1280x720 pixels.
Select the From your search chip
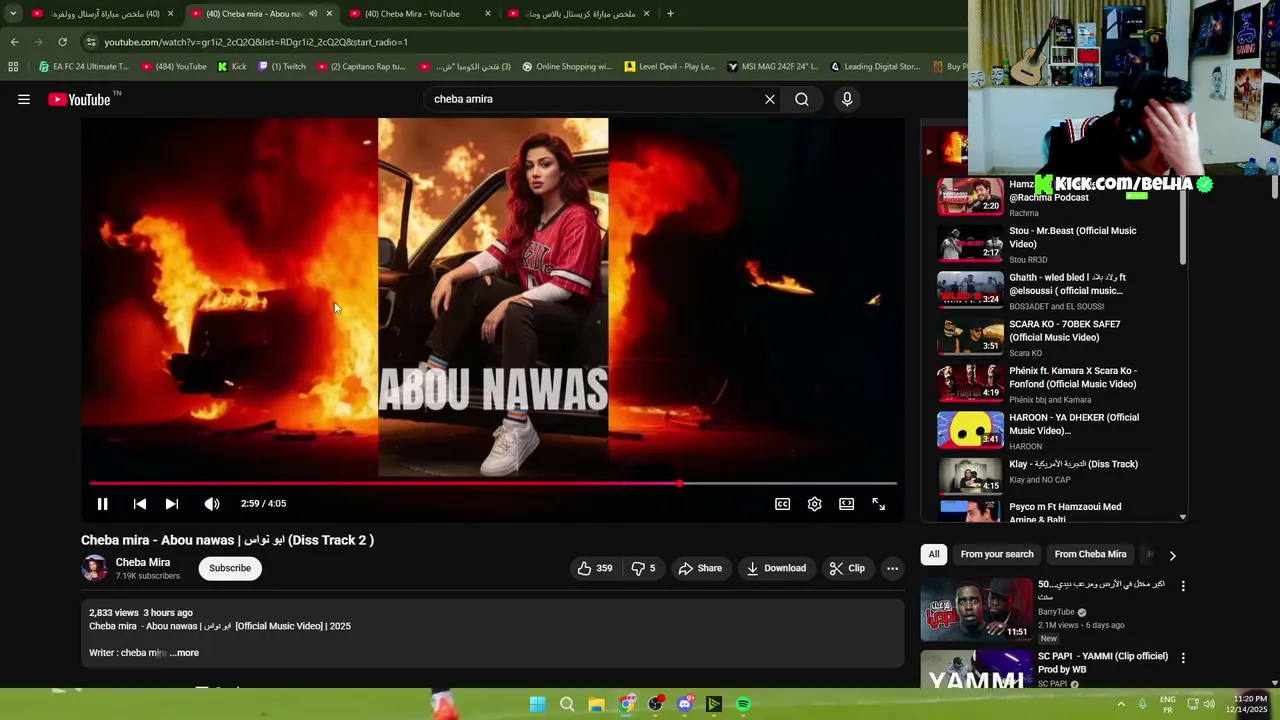[x=997, y=554]
